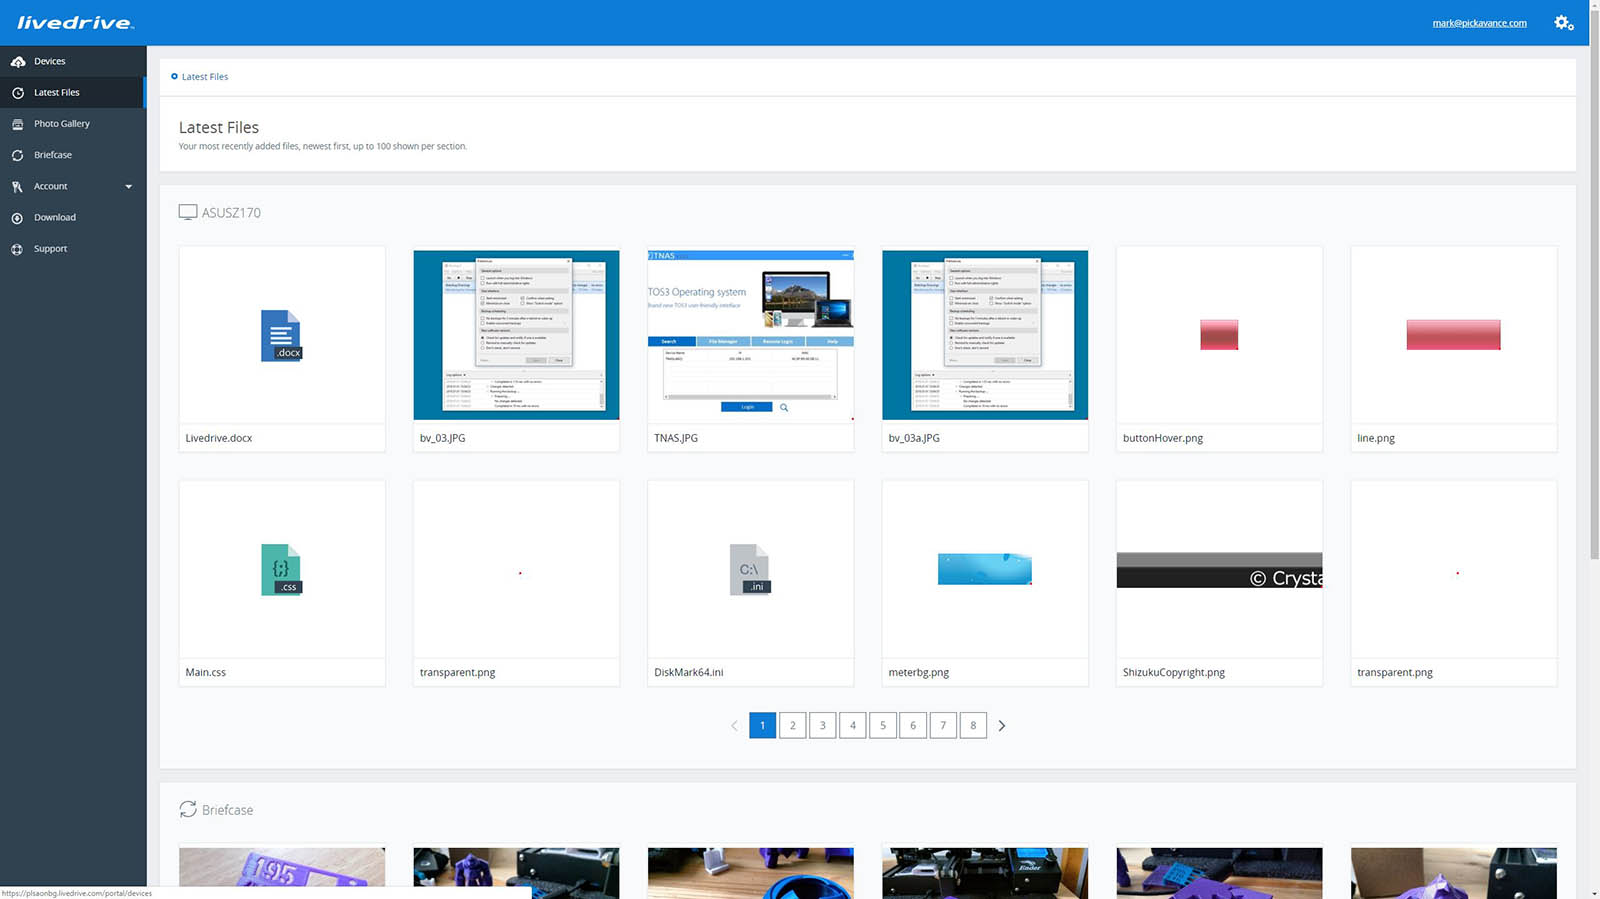Go to previous page of files
Image resolution: width=1600 pixels, height=899 pixels.
[x=734, y=725]
